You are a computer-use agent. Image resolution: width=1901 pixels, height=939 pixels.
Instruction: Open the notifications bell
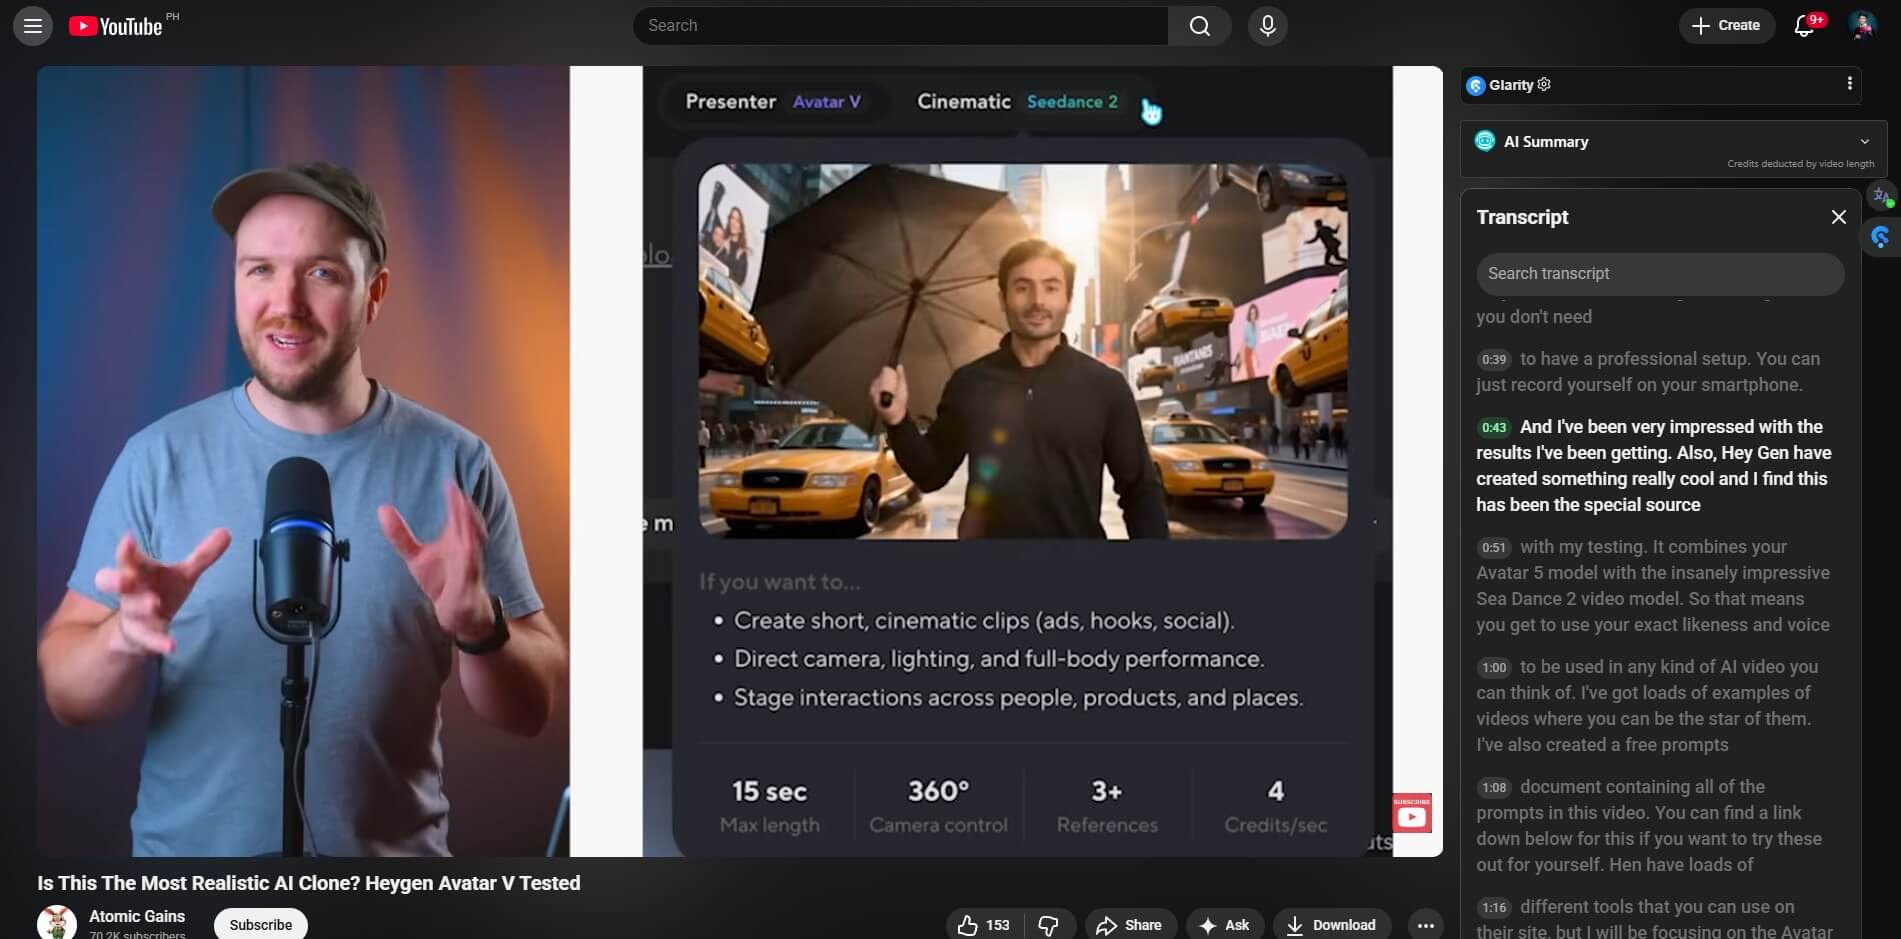click(x=1805, y=26)
